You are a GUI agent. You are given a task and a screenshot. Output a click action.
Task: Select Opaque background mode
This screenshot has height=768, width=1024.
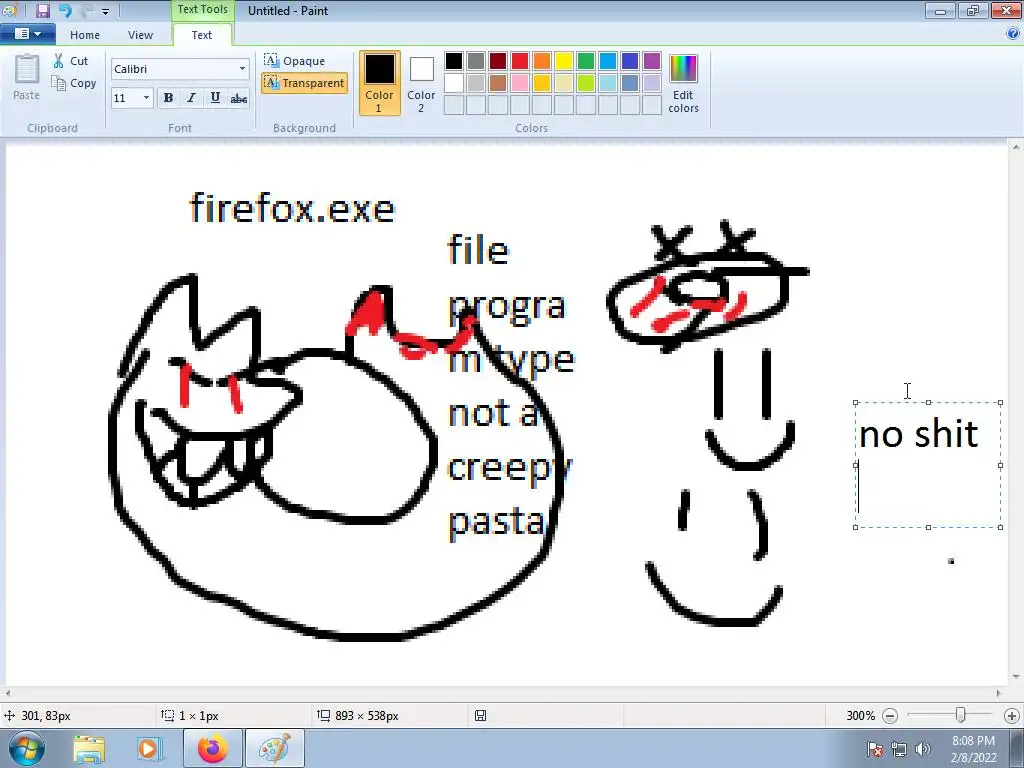click(x=294, y=61)
